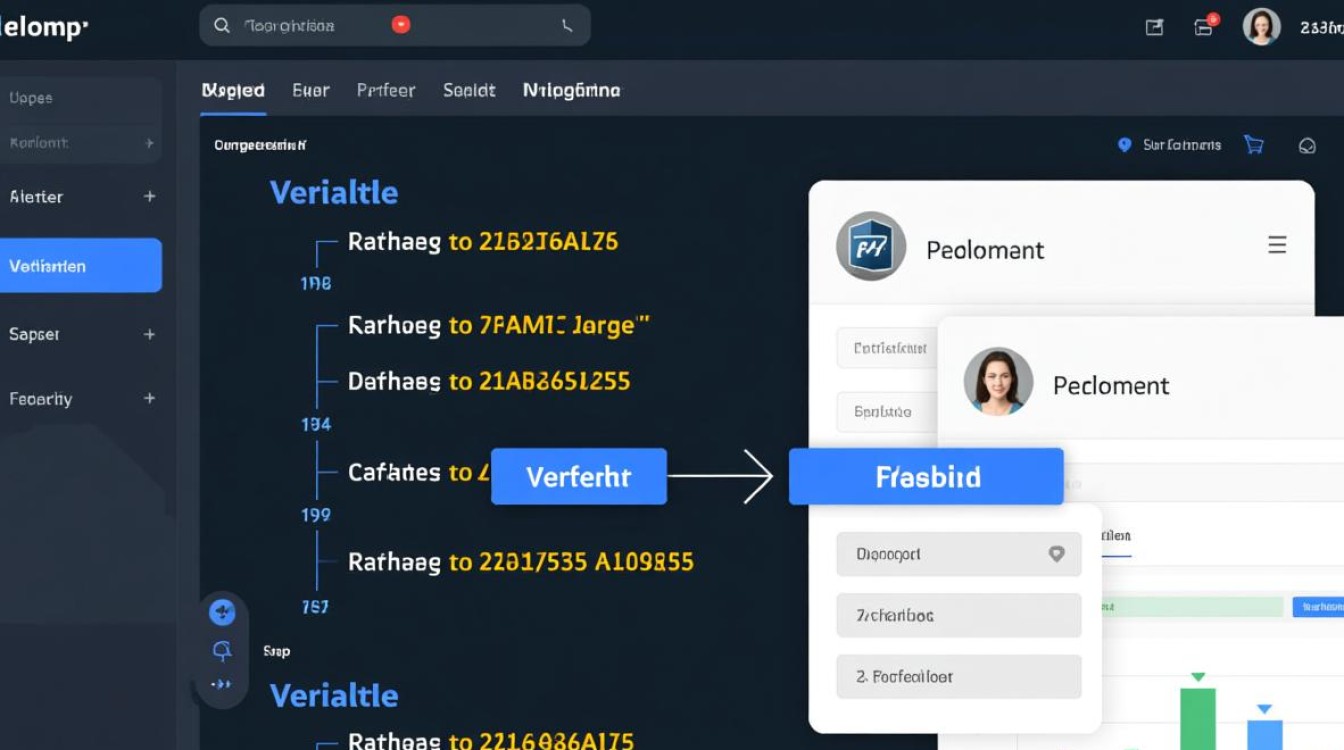Viewport: 1344px width, 750px height.
Task: Click the blue shield logo icon
Action: coord(870,247)
